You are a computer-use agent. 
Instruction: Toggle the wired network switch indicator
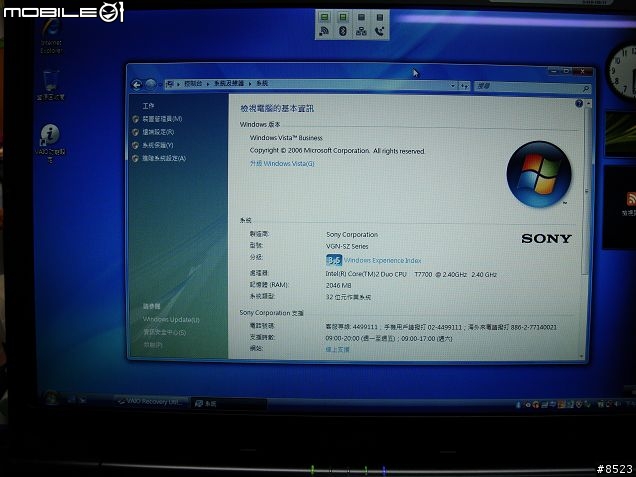click(361, 17)
